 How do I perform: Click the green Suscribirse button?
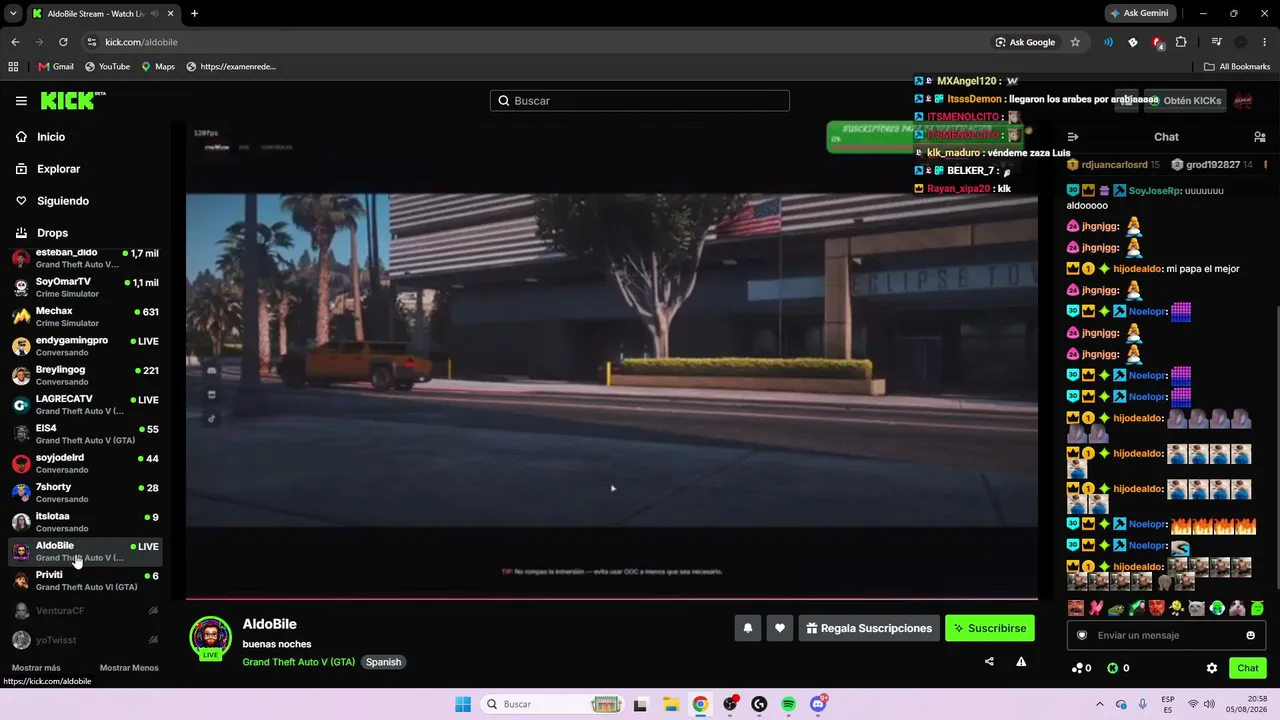(990, 628)
